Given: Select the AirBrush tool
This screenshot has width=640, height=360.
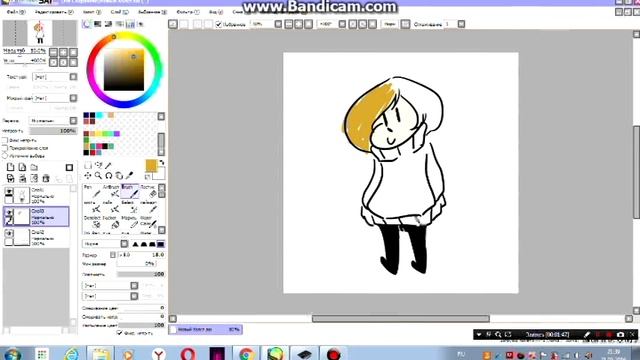Looking at the screenshot, I should tap(111, 191).
